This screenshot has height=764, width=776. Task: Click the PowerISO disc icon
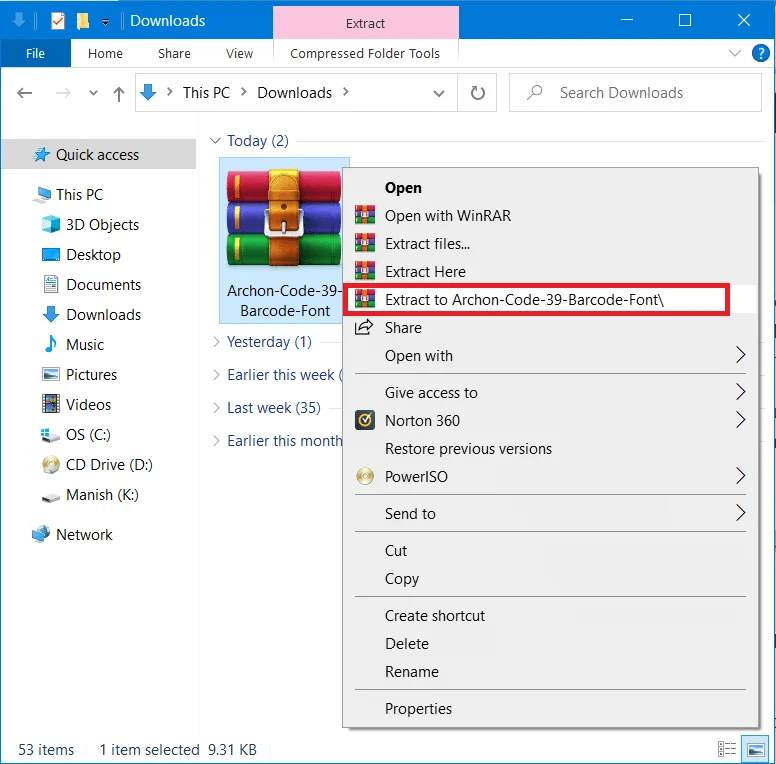[x=365, y=476]
